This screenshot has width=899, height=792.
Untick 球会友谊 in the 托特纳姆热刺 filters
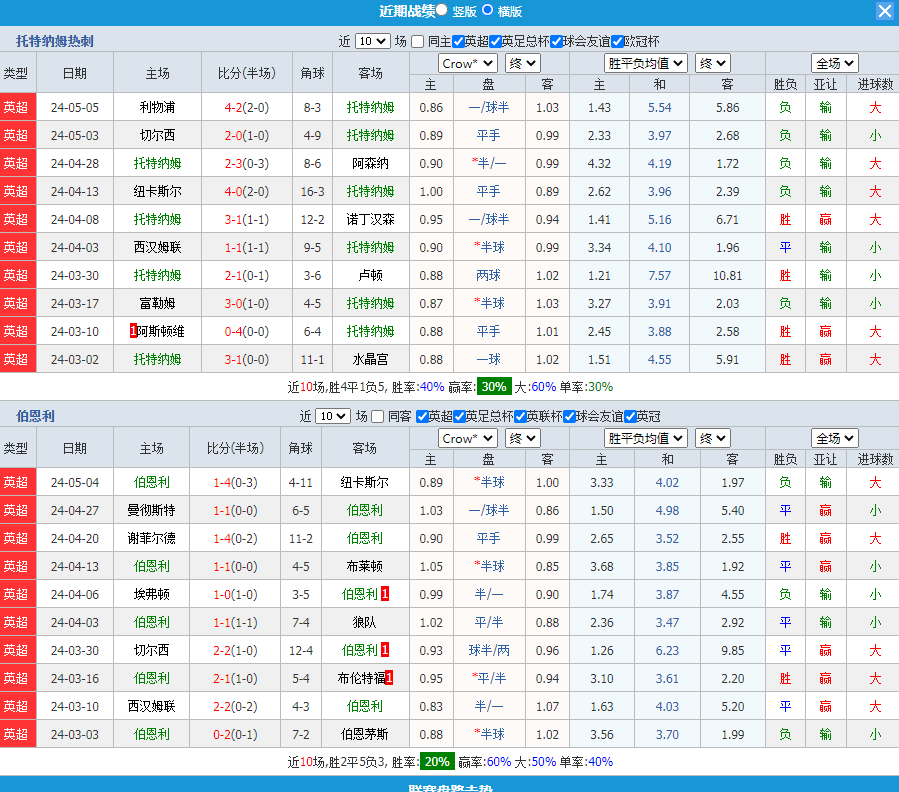pos(556,41)
